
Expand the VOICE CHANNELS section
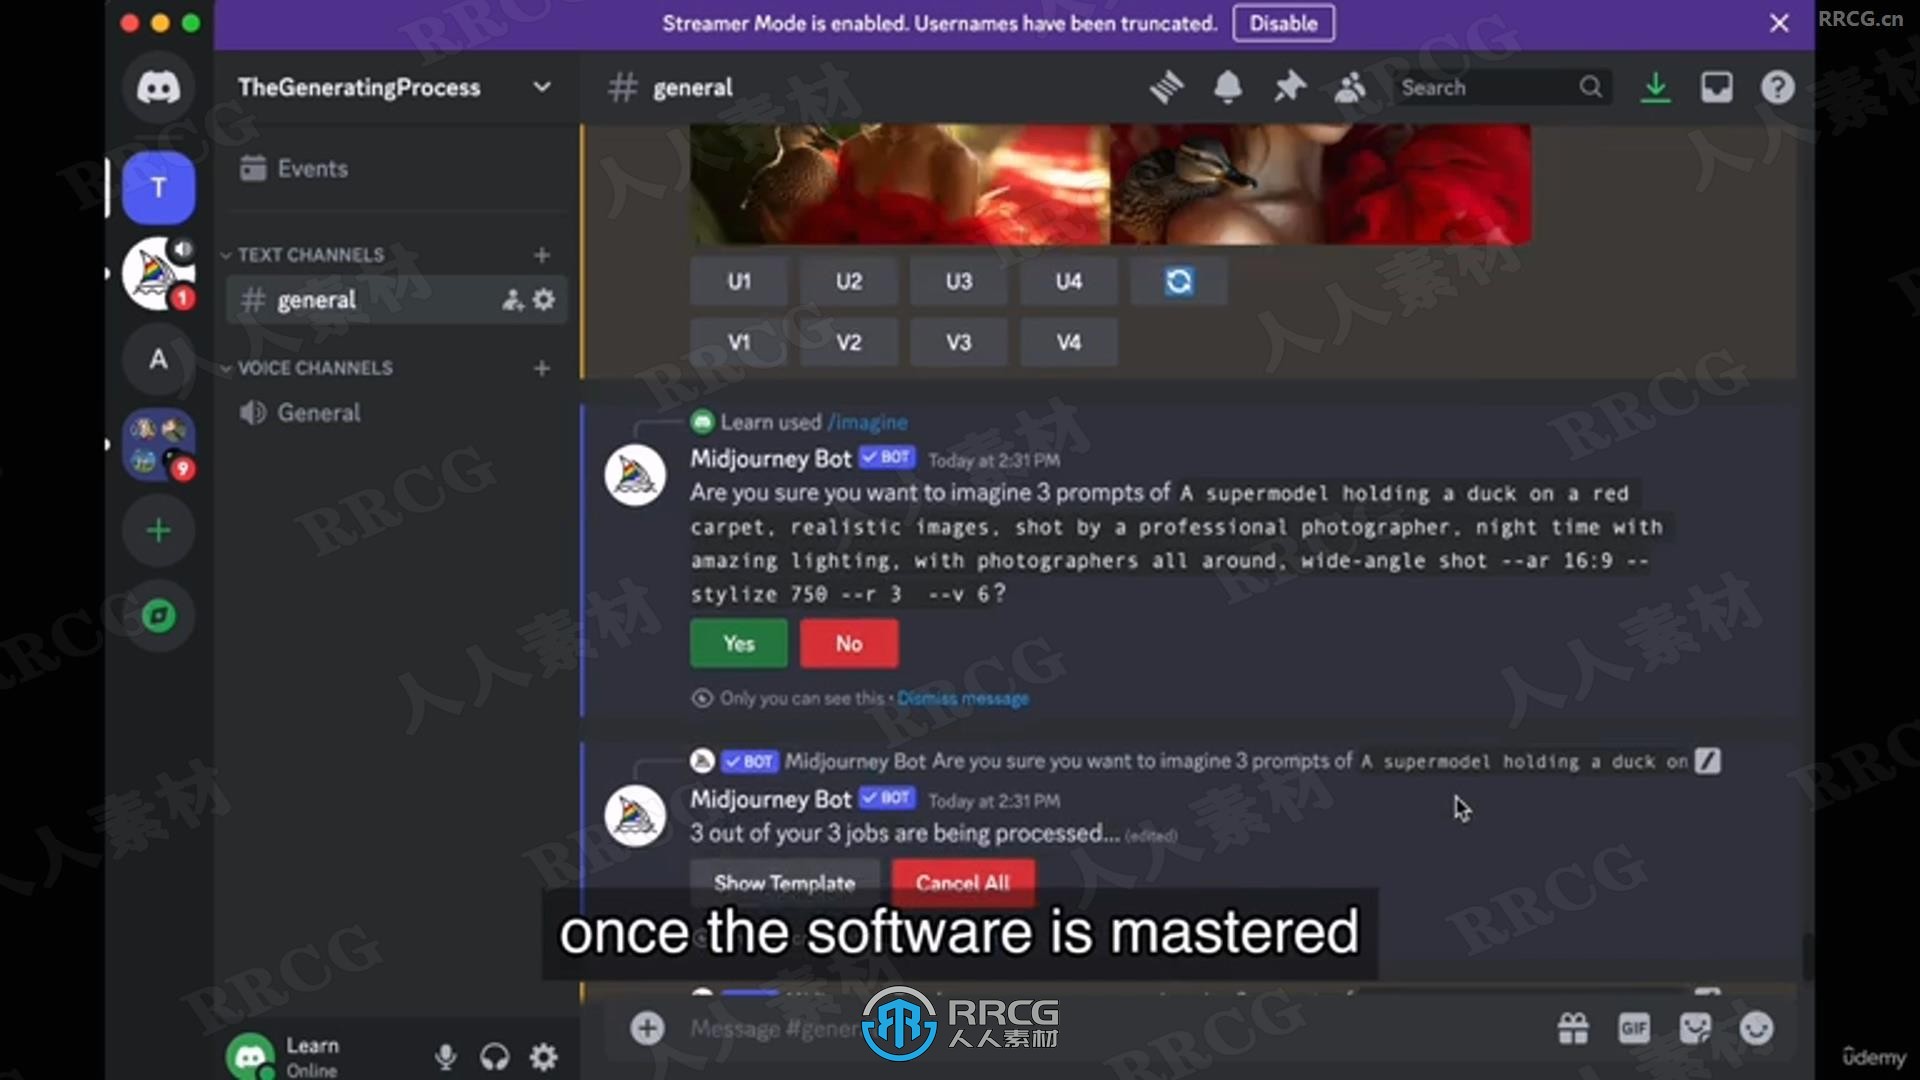(x=315, y=368)
